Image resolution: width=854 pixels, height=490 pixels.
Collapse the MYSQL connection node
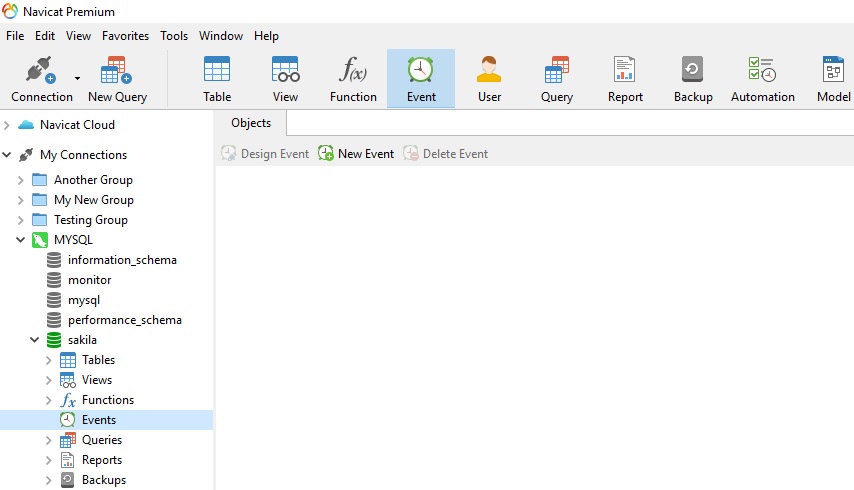point(20,240)
